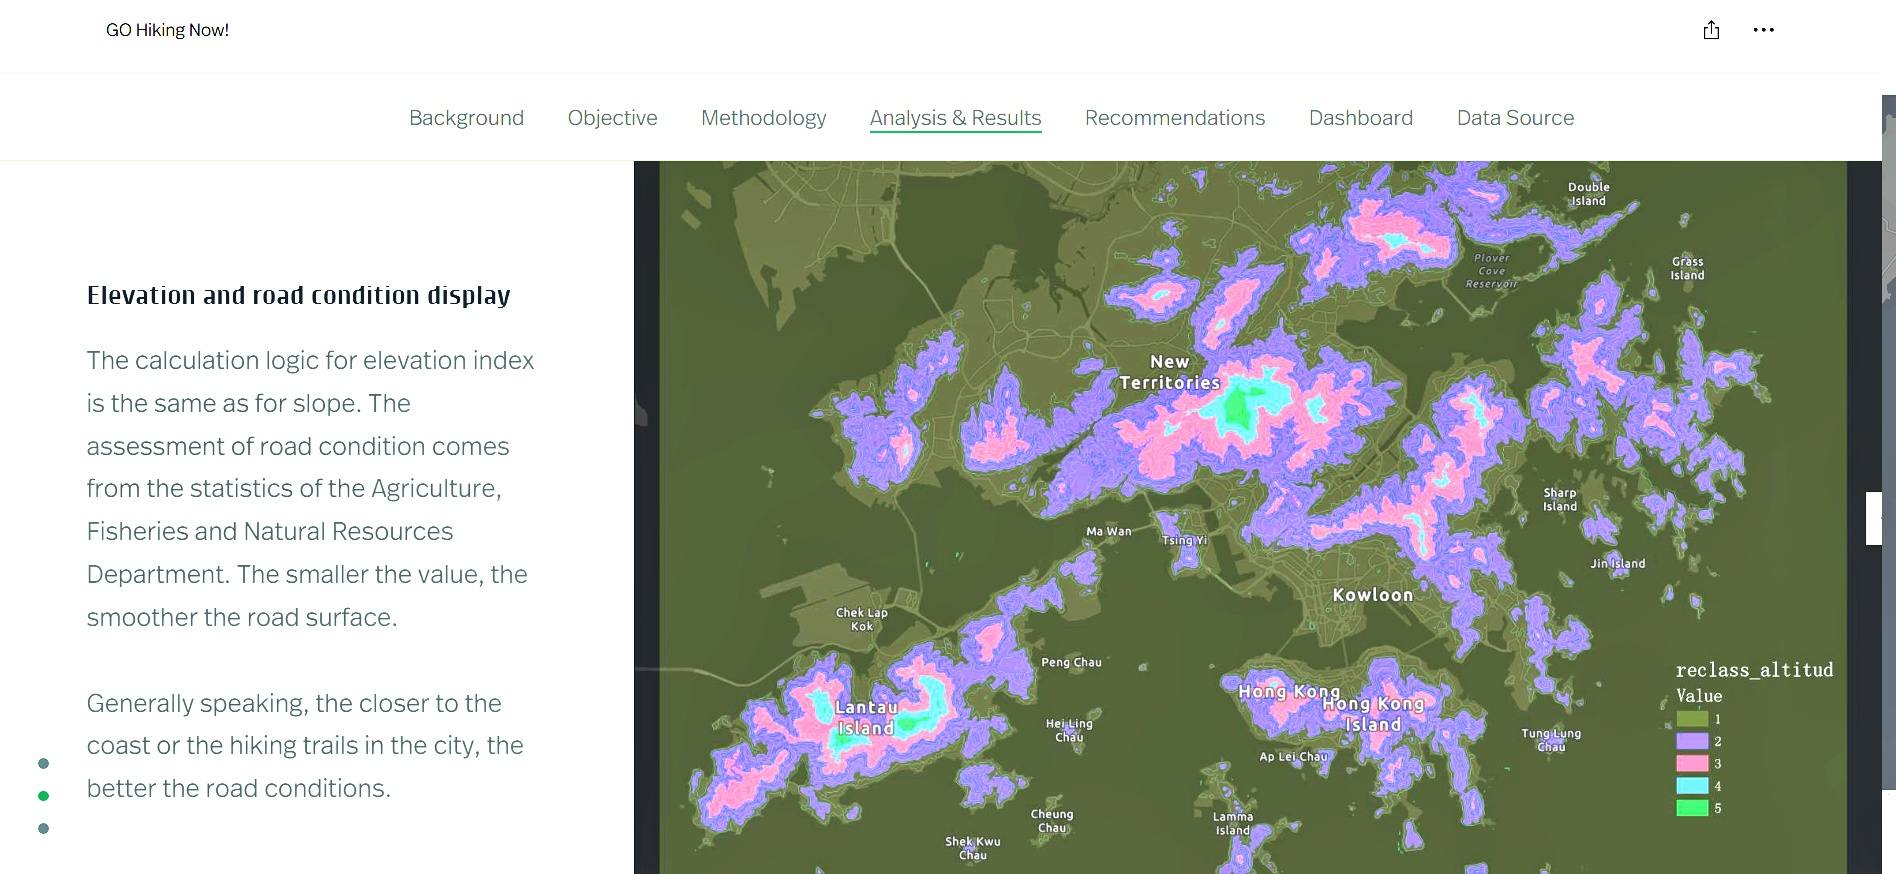This screenshot has height=874, width=1896.
Task: Open the more options ellipsis menu
Action: [x=1763, y=30]
